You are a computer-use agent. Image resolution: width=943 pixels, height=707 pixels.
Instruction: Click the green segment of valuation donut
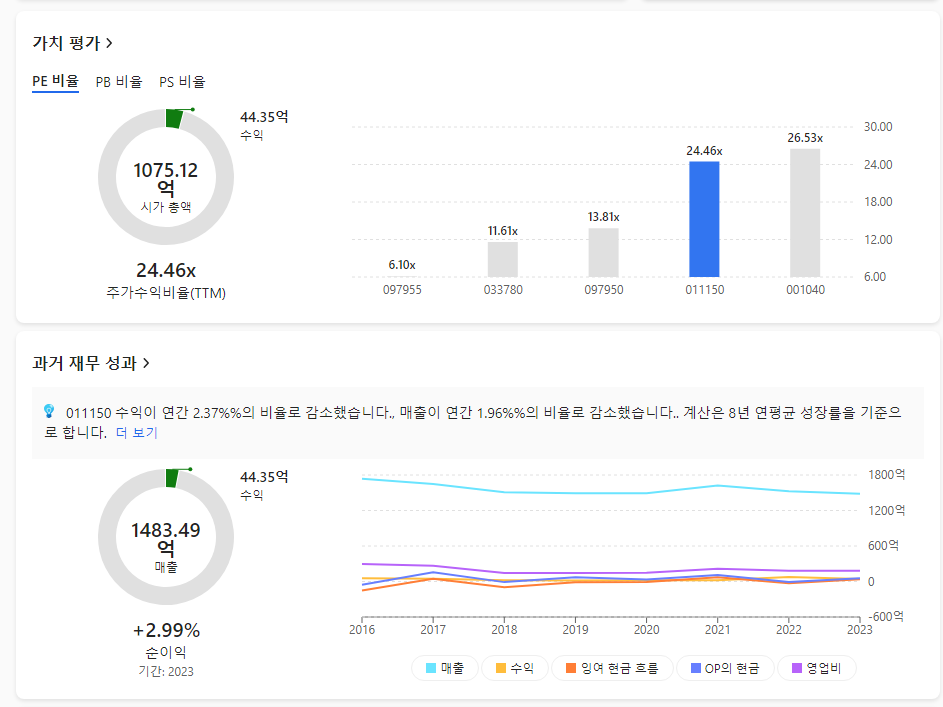tap(174, 118)
